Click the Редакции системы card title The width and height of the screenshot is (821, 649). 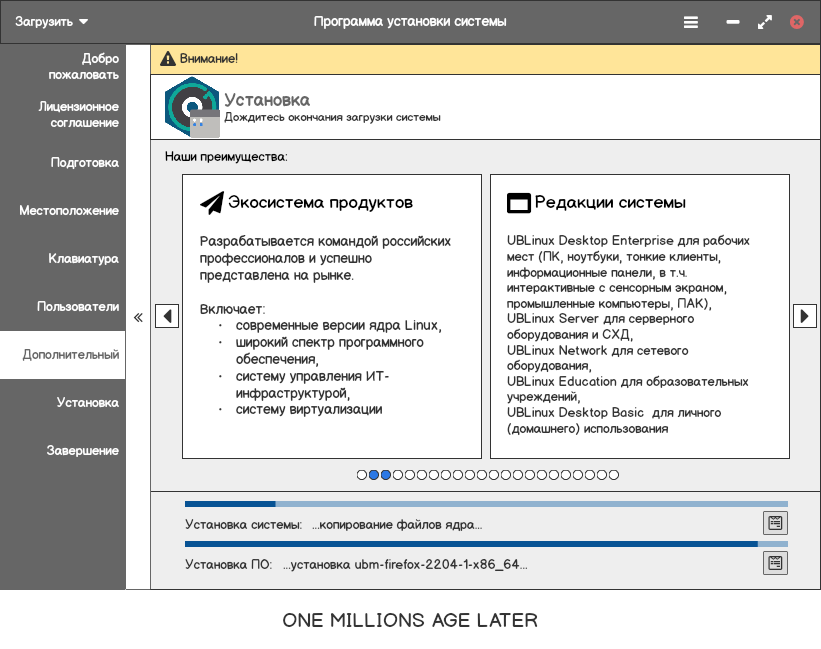coord(610,203)
